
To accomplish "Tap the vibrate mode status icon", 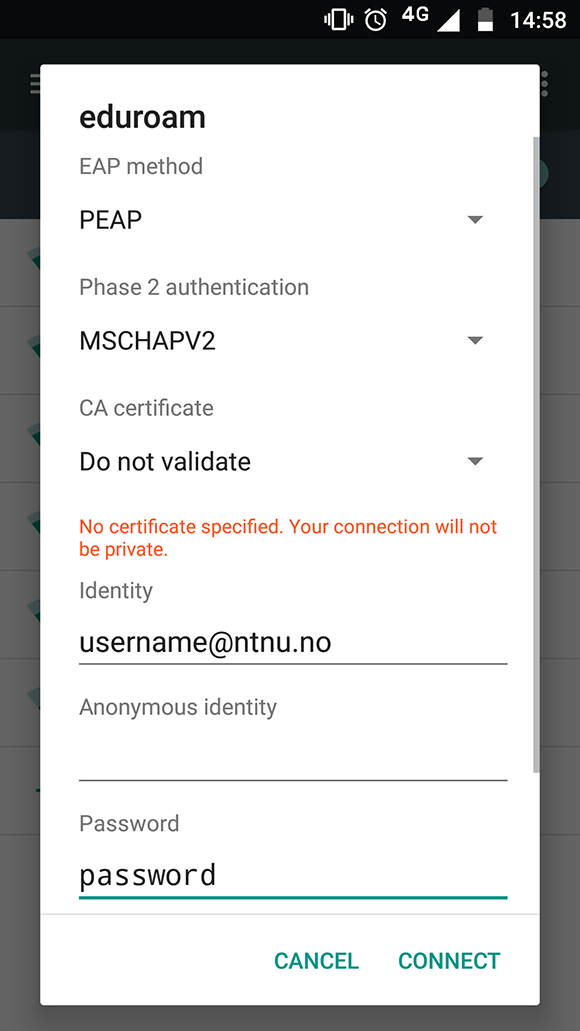I will point(339,20).
